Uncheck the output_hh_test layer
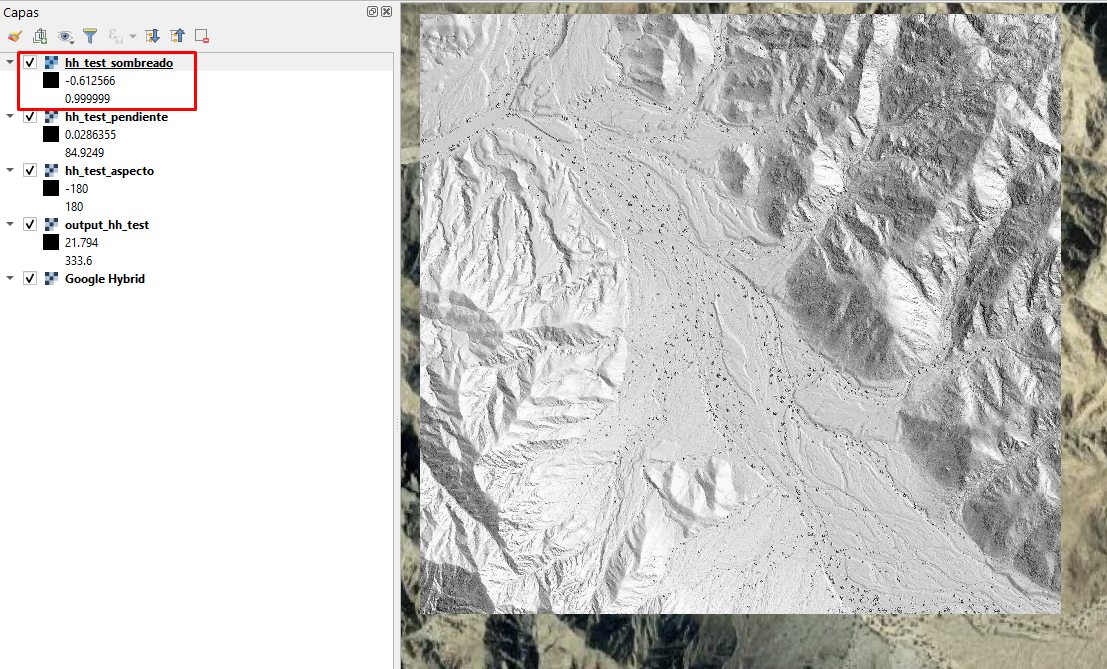The width and height of the screenshot is (1107, 669). [29, 224]
